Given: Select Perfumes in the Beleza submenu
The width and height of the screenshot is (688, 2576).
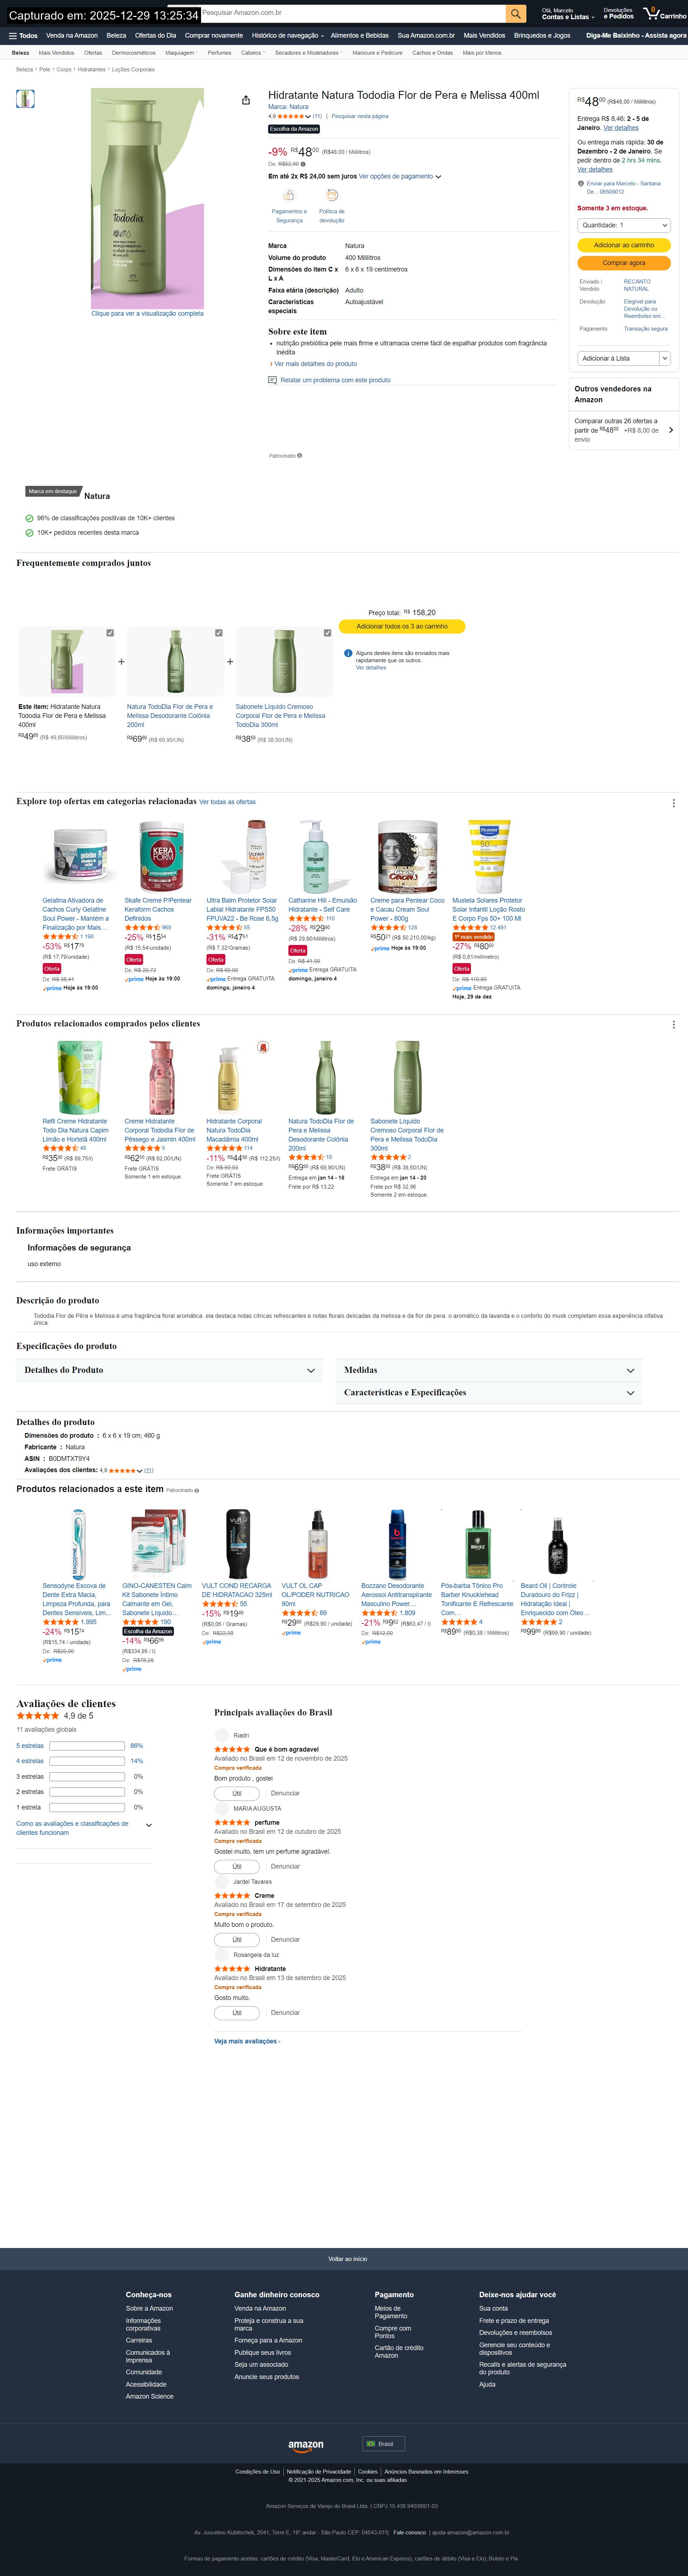Looking at the screenshot, I should [x=219, y=53].
